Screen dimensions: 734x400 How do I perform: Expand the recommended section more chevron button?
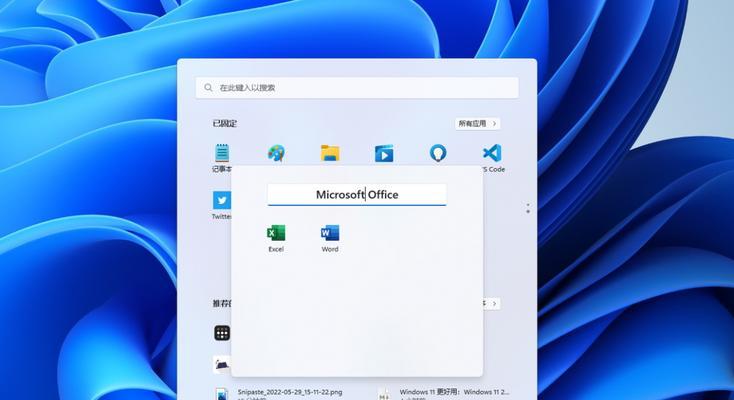pos(493,304)
